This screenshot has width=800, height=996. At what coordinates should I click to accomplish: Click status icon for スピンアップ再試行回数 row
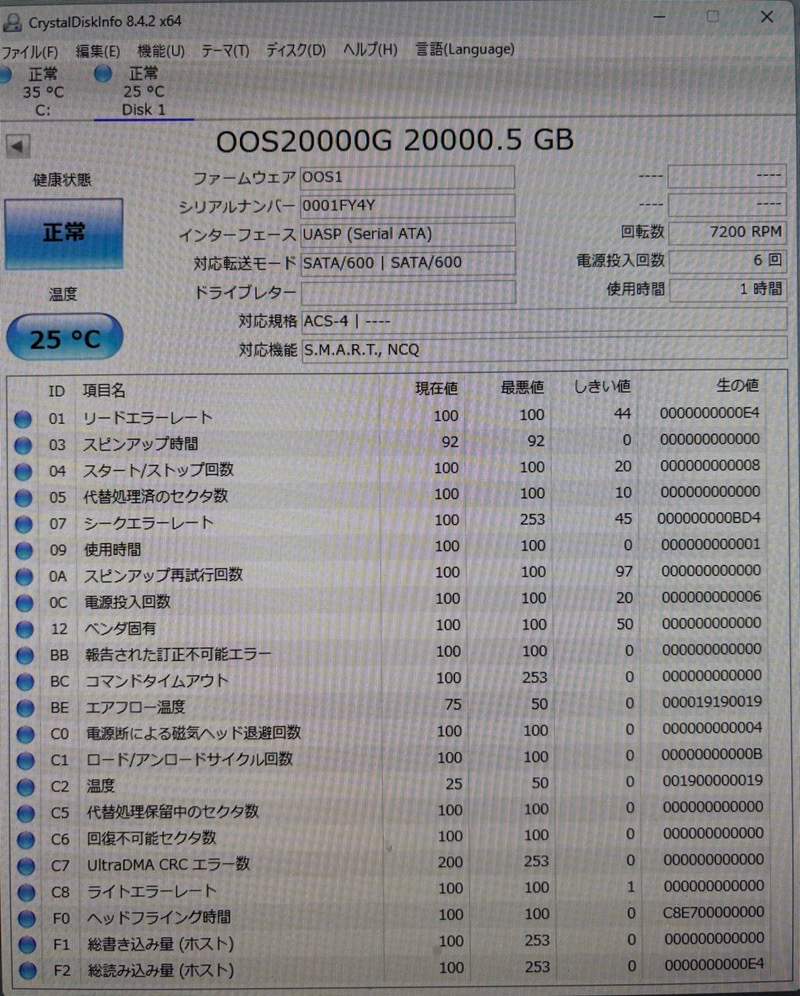[x=24, y=576]
